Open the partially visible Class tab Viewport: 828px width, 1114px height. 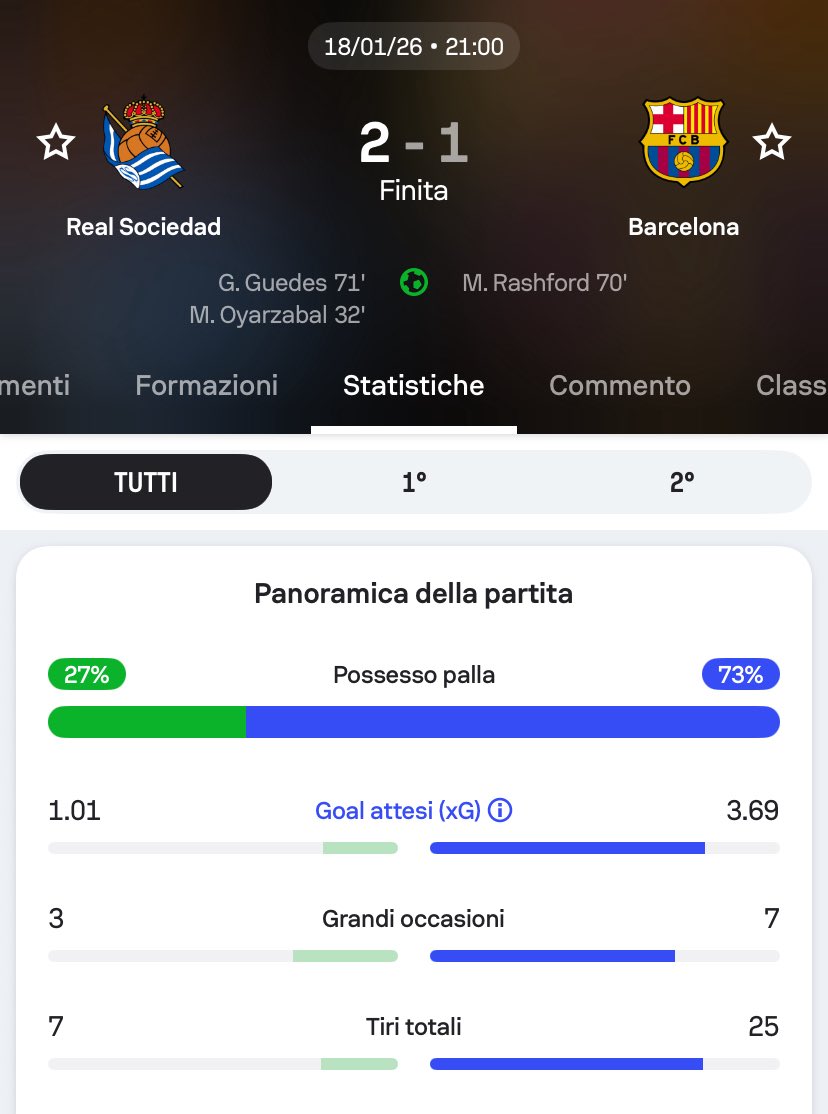click(x=790, y=385)
